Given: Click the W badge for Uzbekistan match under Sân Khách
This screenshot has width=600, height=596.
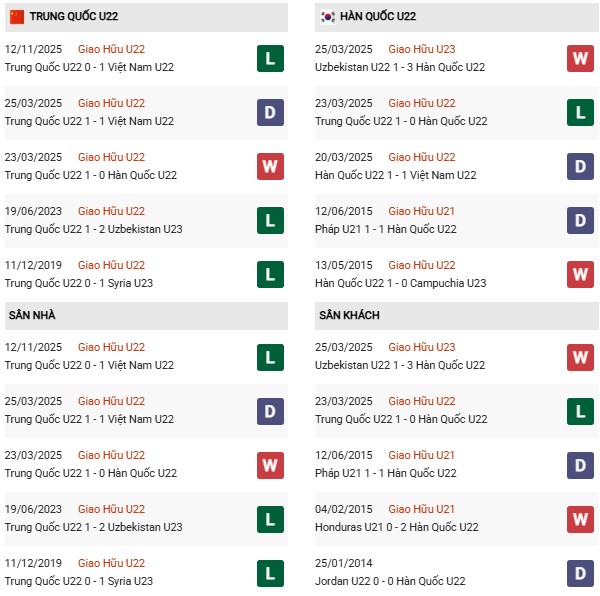Looking at the screenshot, I should [581, 356].
